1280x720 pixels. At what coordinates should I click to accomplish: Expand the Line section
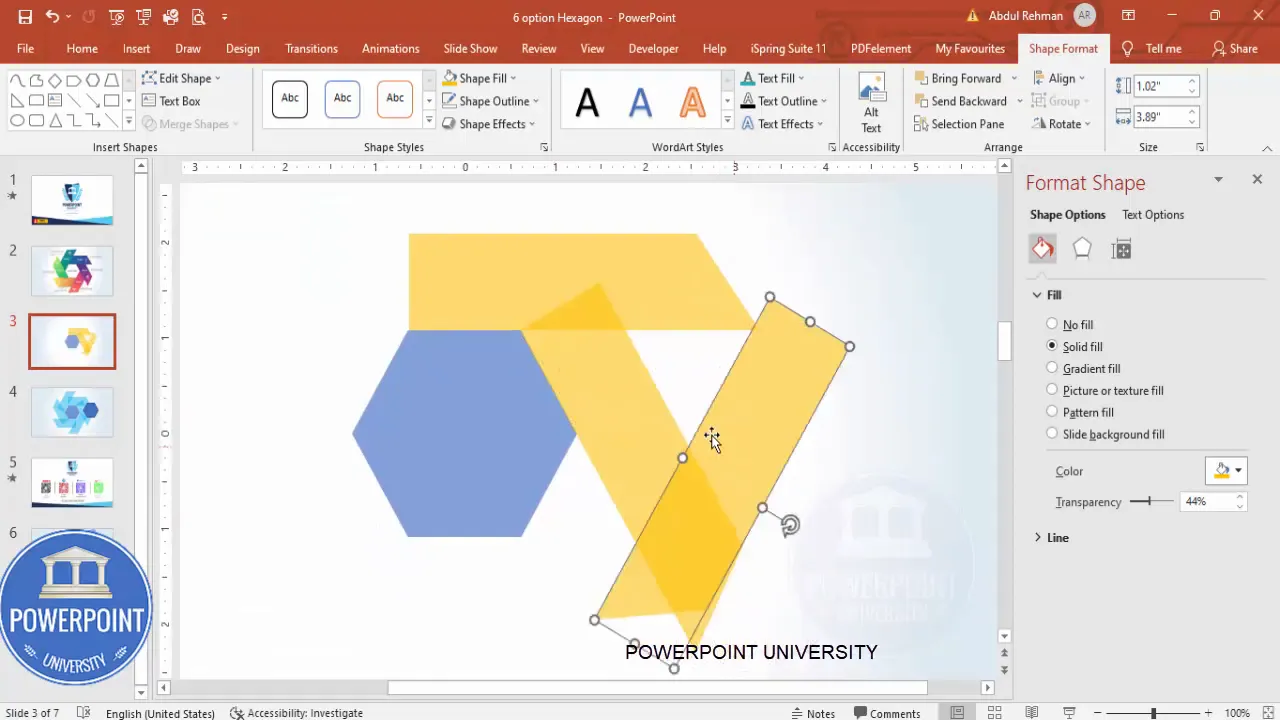(x=1038, y=538)
